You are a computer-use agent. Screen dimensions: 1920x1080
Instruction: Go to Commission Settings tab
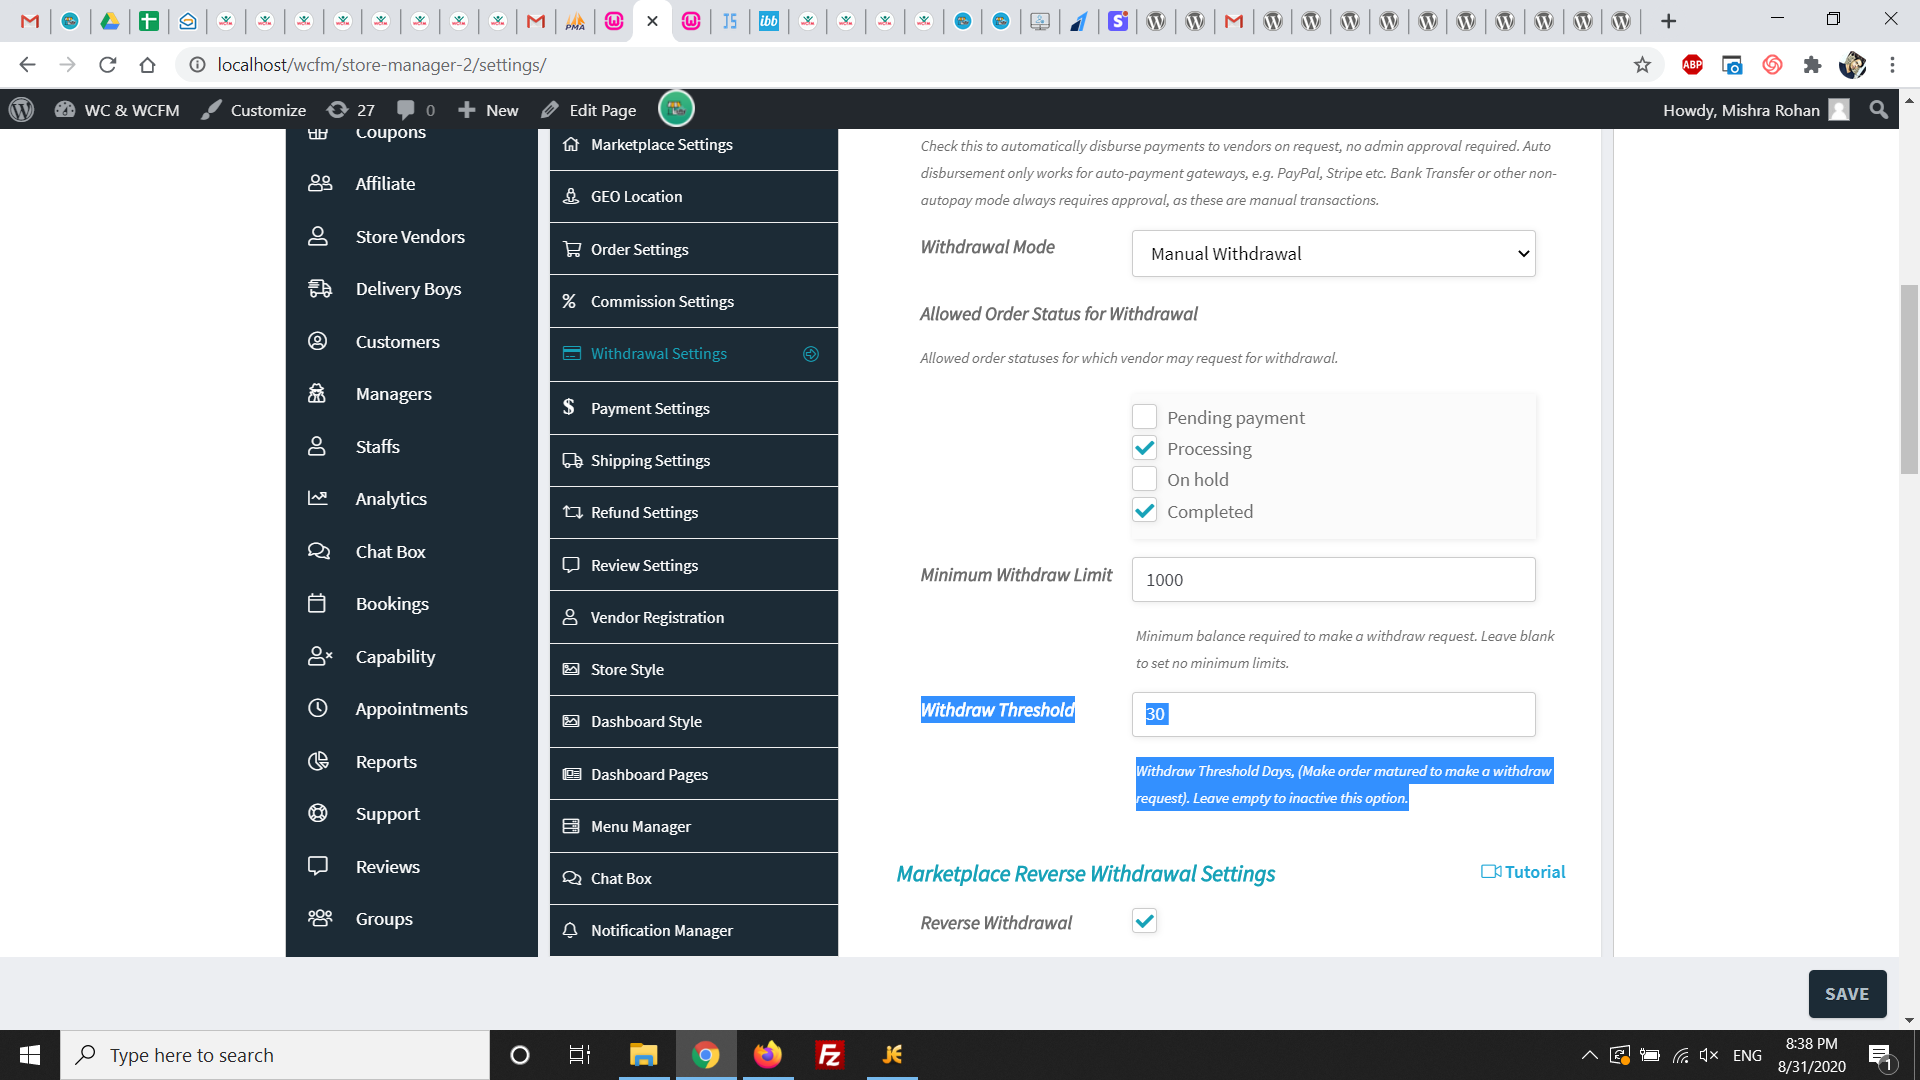pos(693,301)
